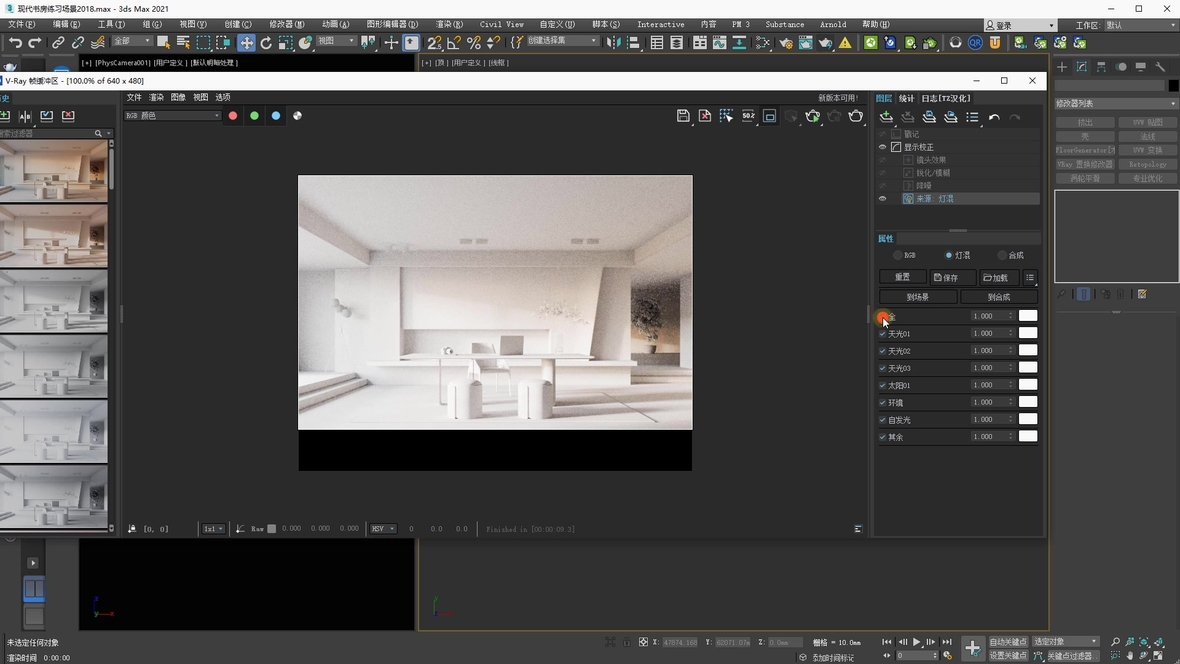Open the 渲染 menu in frame buffer
This screenshot has width=1180, height=664.
pyautogui.click(x=156, y=97)
